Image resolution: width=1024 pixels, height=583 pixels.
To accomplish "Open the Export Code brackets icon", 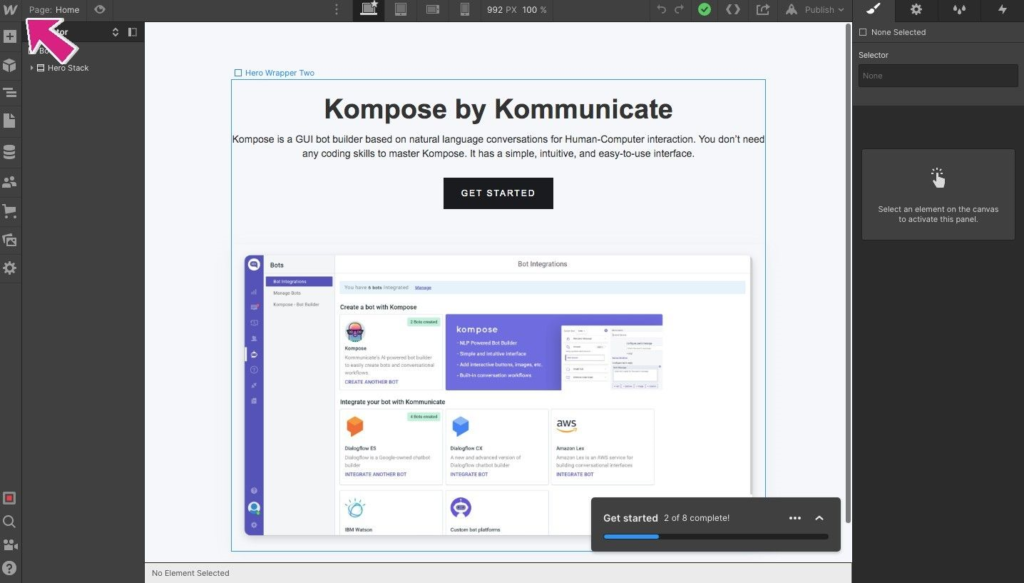I will coord(733,10).
